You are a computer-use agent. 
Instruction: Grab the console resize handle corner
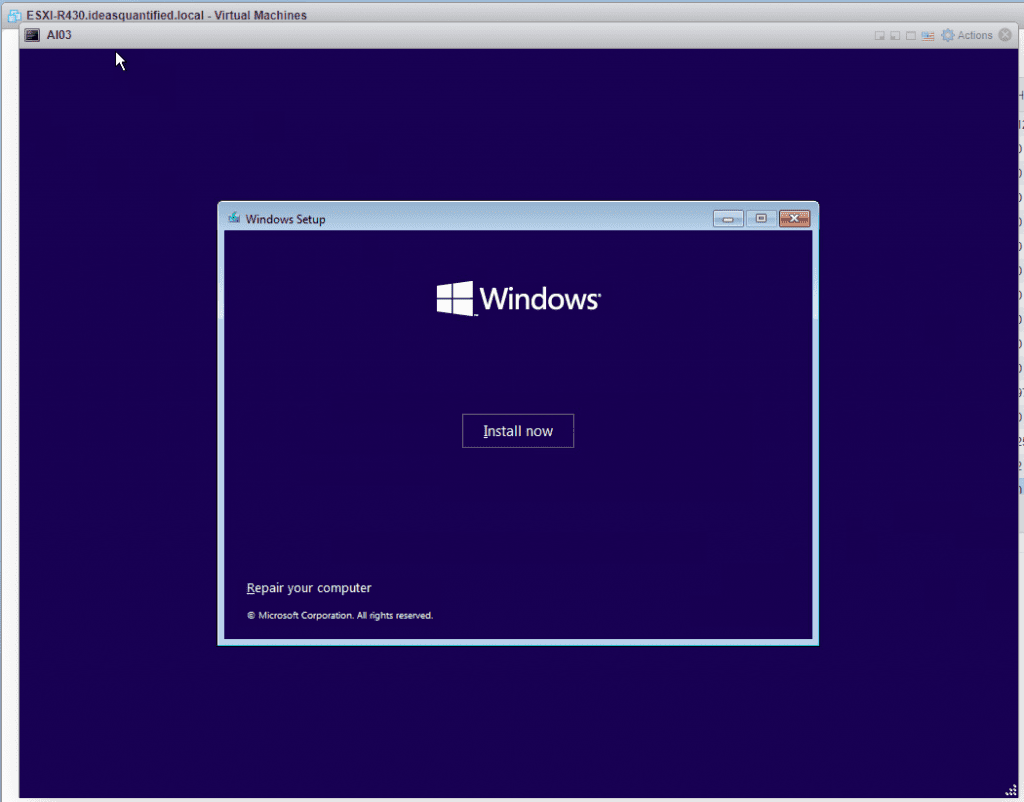[1010, 790]
